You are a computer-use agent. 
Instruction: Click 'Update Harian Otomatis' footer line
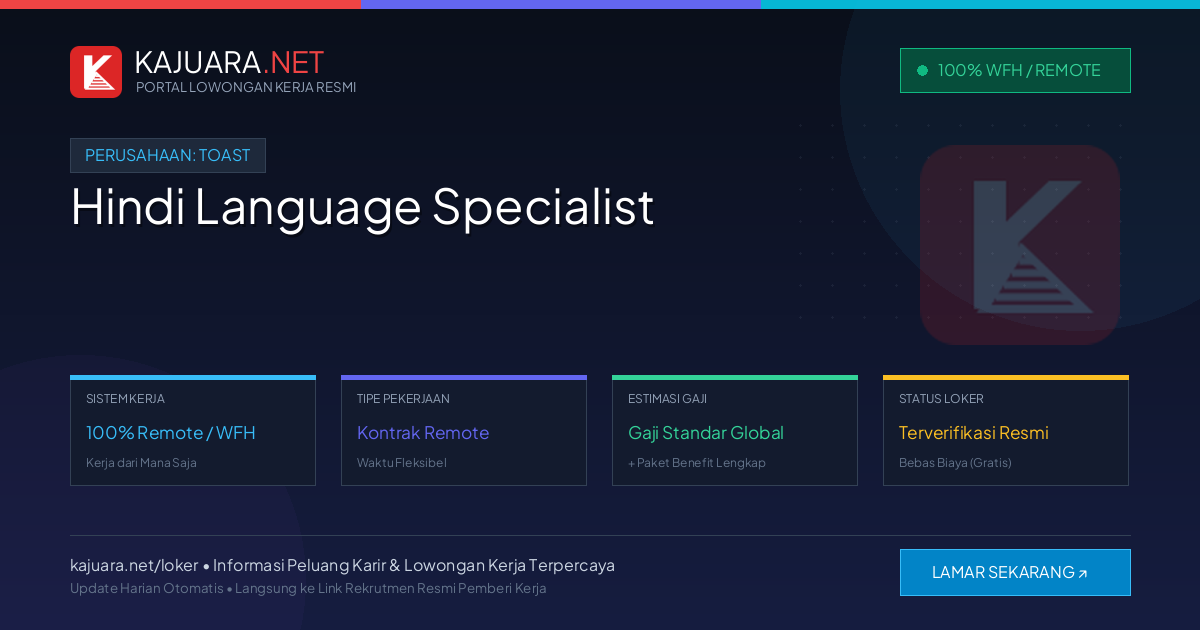(x=308, y=588)
